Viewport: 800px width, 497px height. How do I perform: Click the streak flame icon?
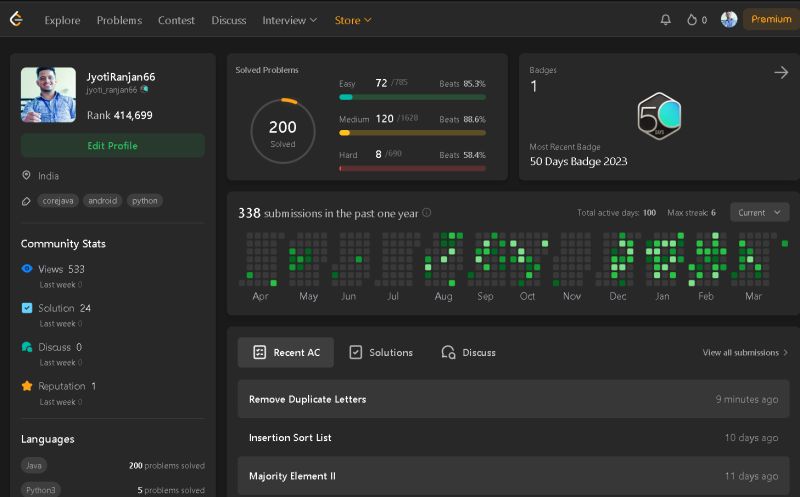(x=692, y=20)
